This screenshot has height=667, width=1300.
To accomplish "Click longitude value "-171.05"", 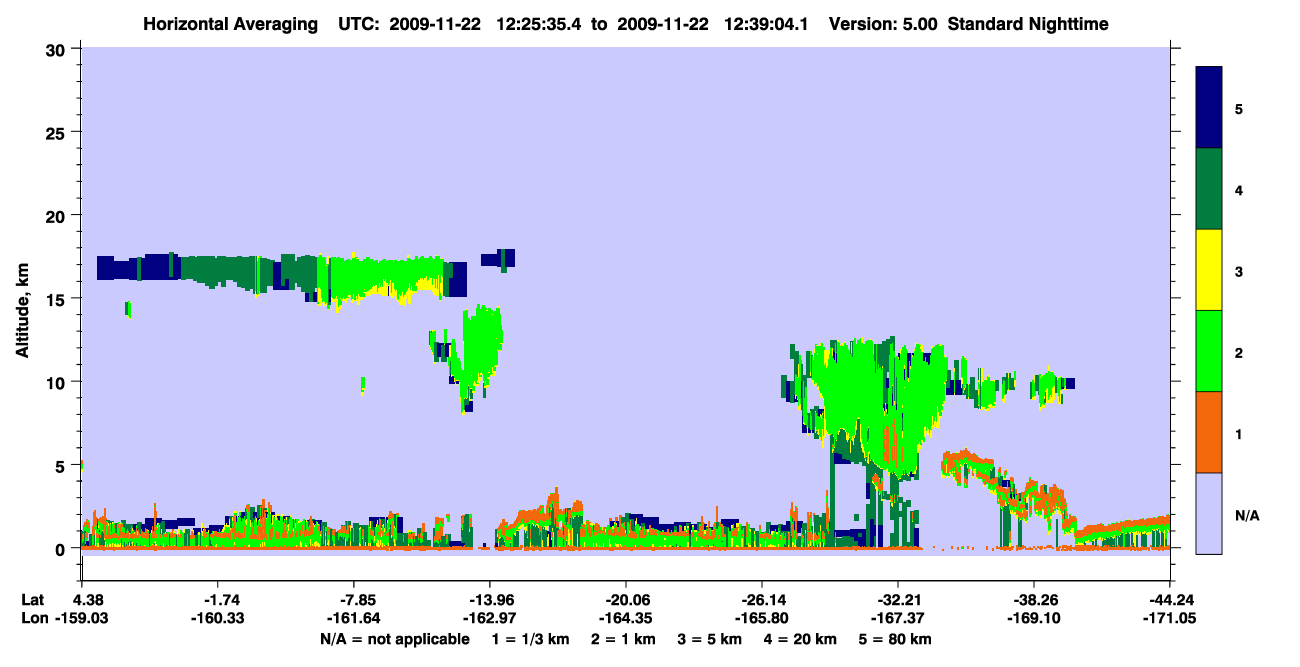I will pos(1170,619).
